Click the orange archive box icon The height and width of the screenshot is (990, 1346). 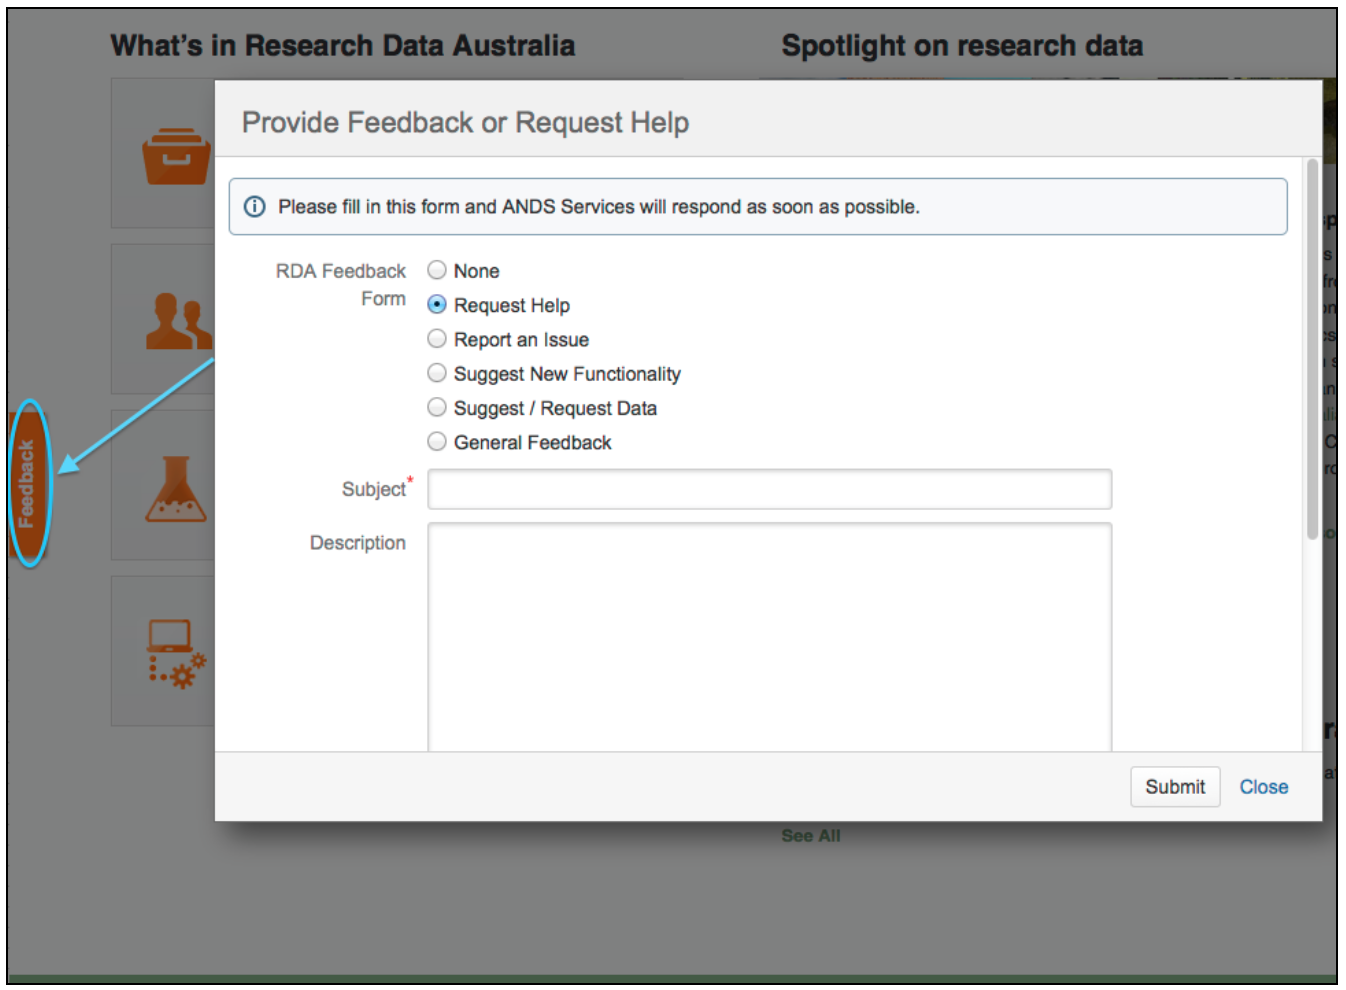coord(176,156)
